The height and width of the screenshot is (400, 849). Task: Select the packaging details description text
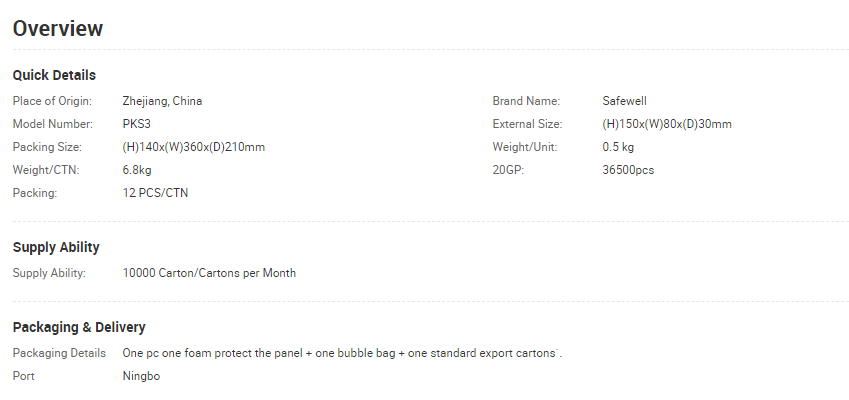342,353
